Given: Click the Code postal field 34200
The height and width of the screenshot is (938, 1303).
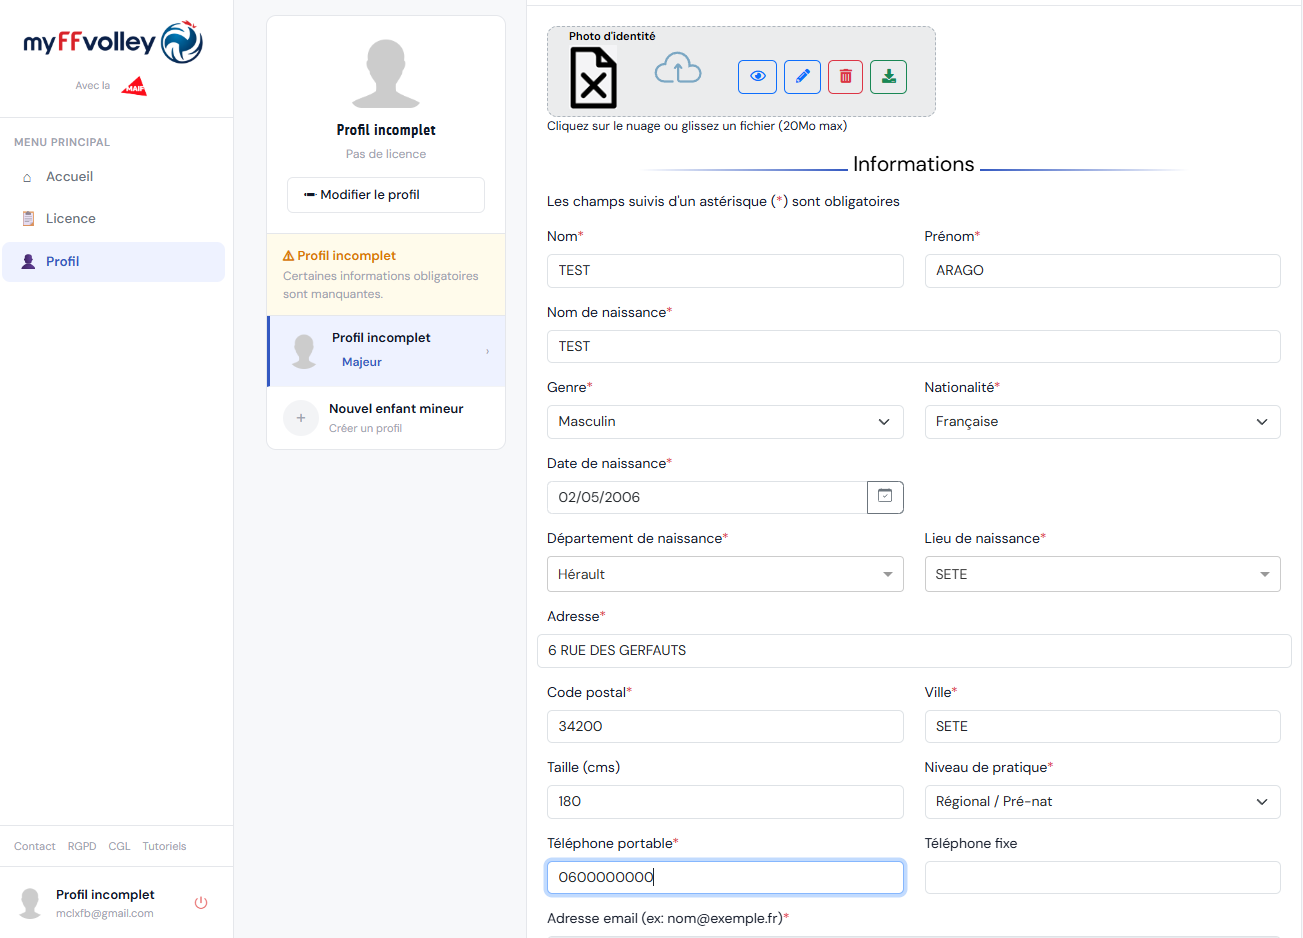Looking at the screenshot, I should click(x=725, y=727).
